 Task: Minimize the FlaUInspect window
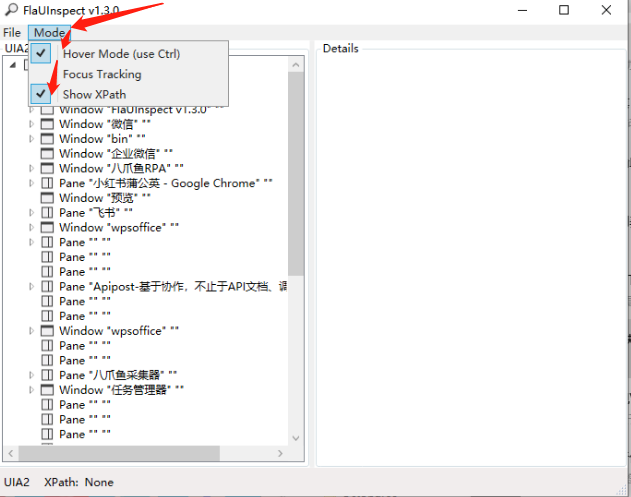522,10
